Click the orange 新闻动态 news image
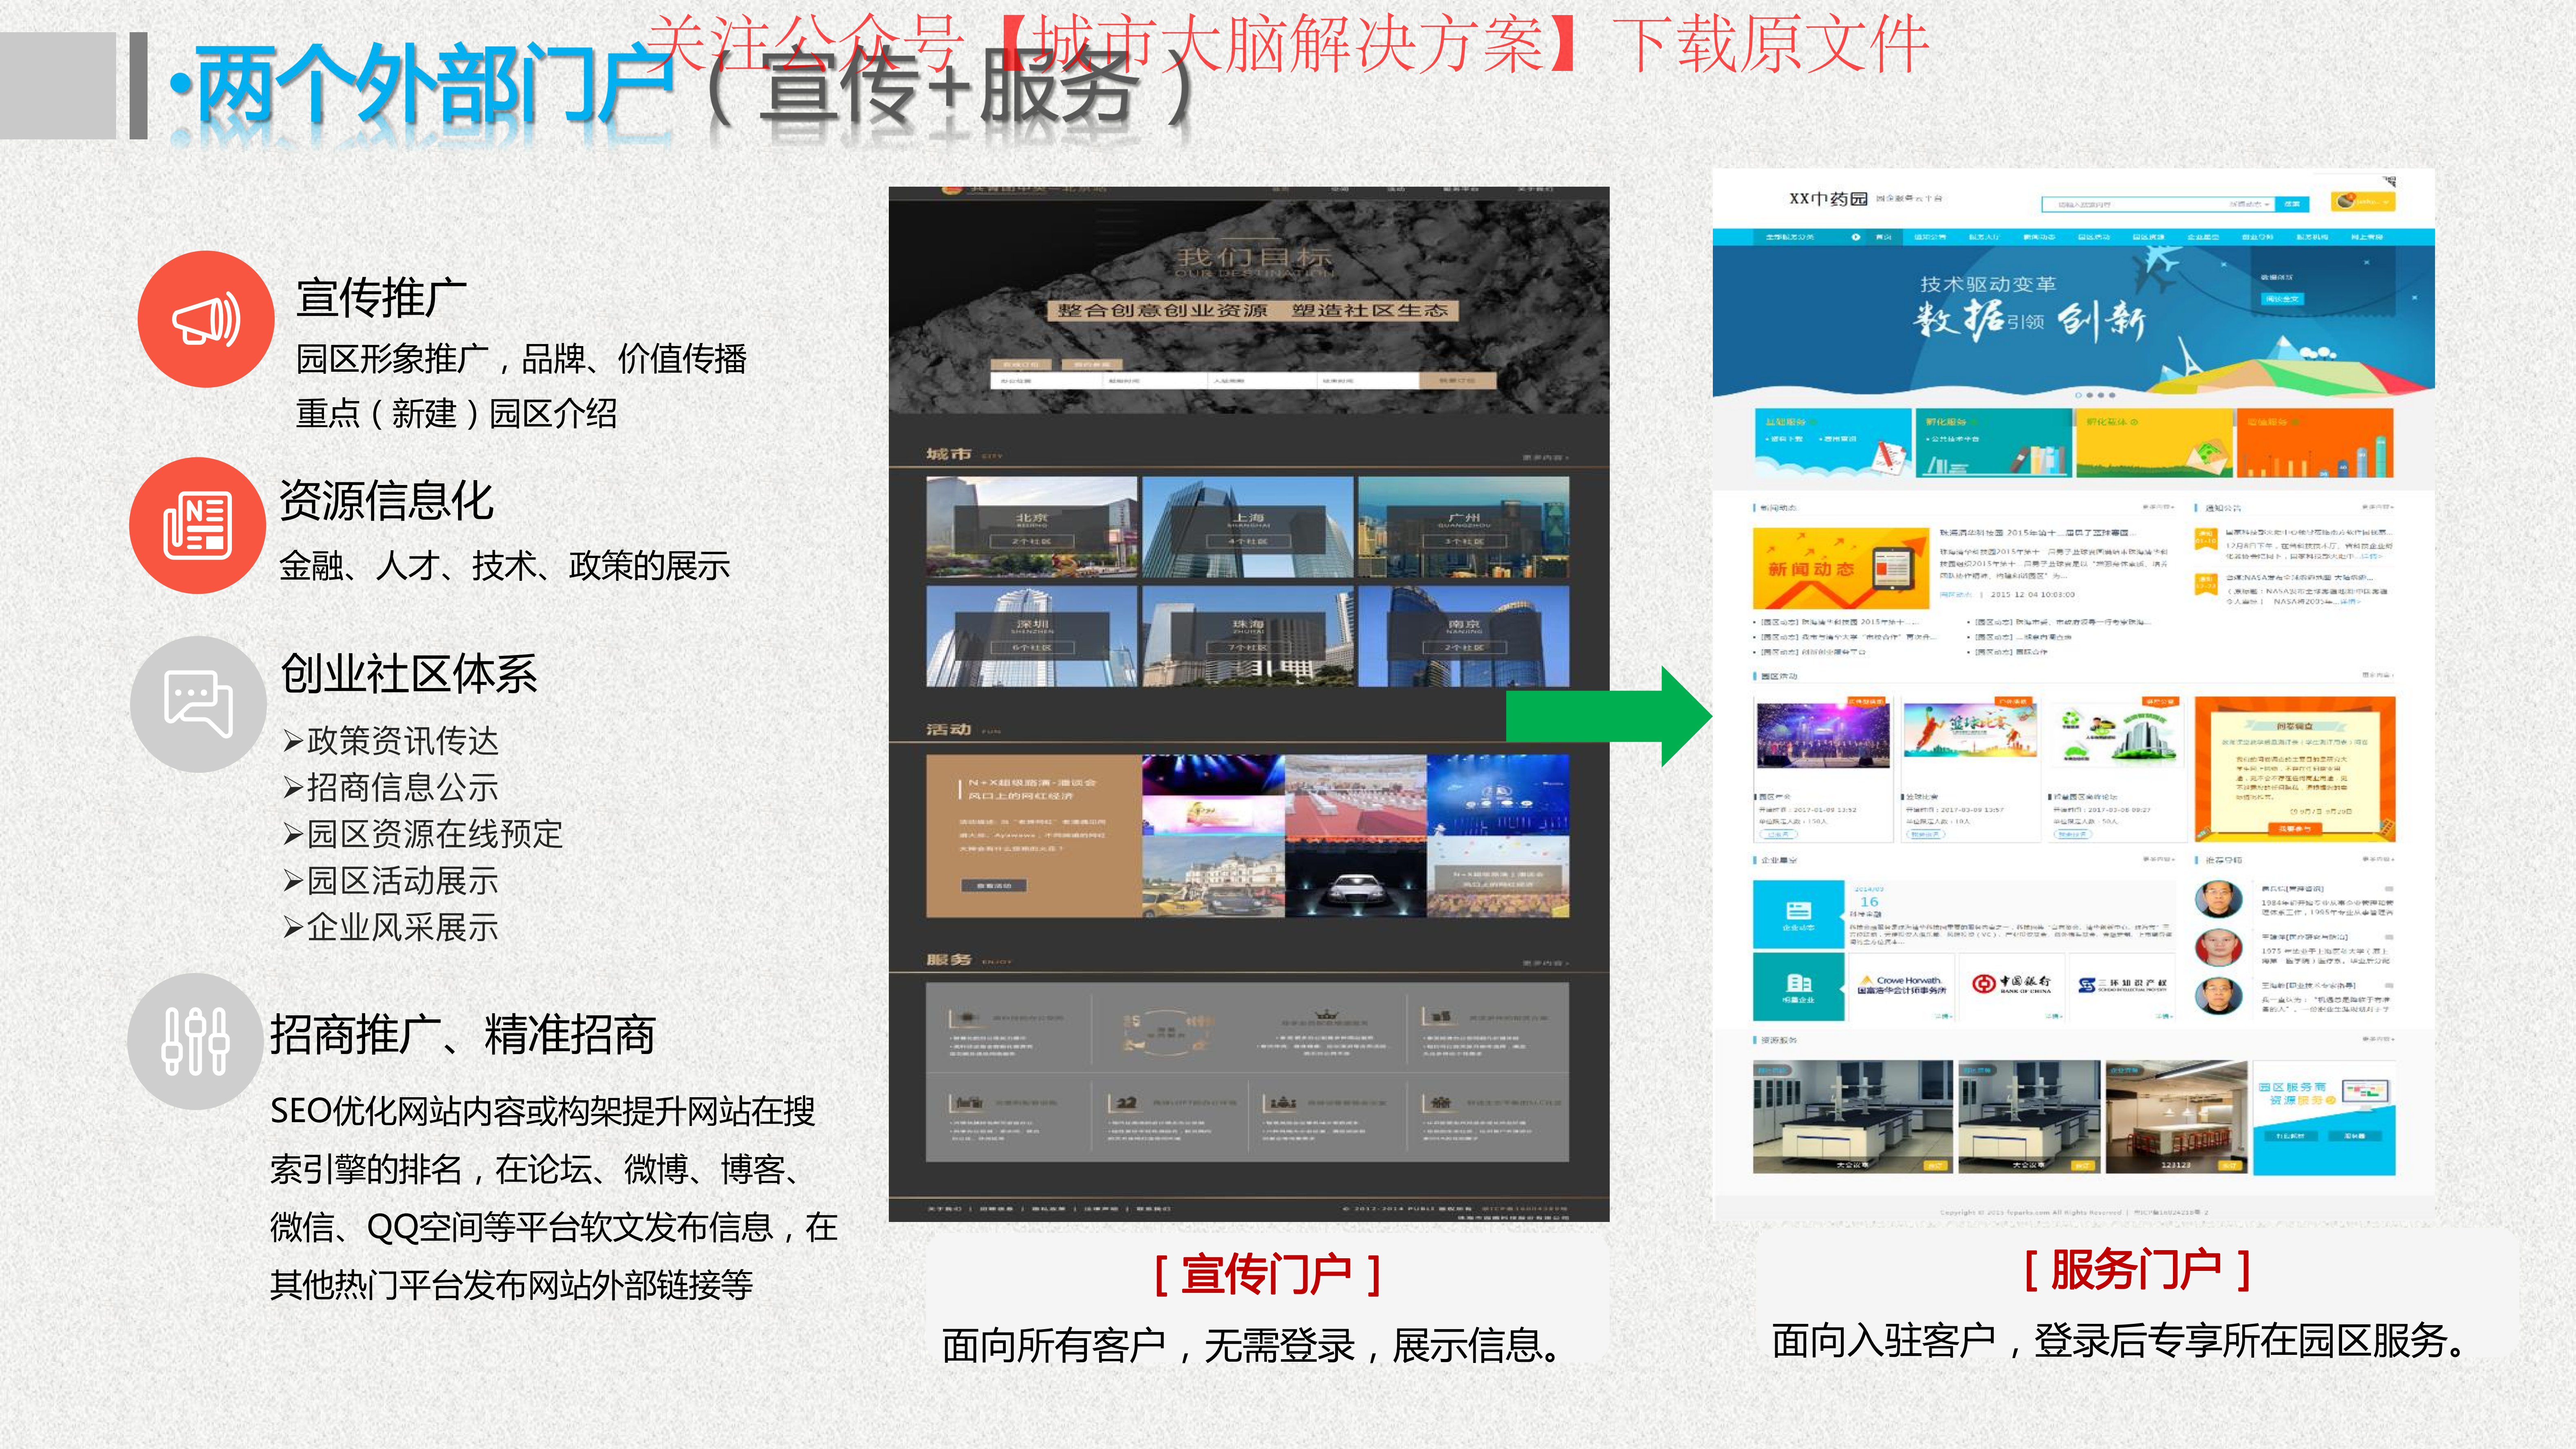Image resolution: width=2576 pixels, height=1449 pixels. click(1841, 568)
